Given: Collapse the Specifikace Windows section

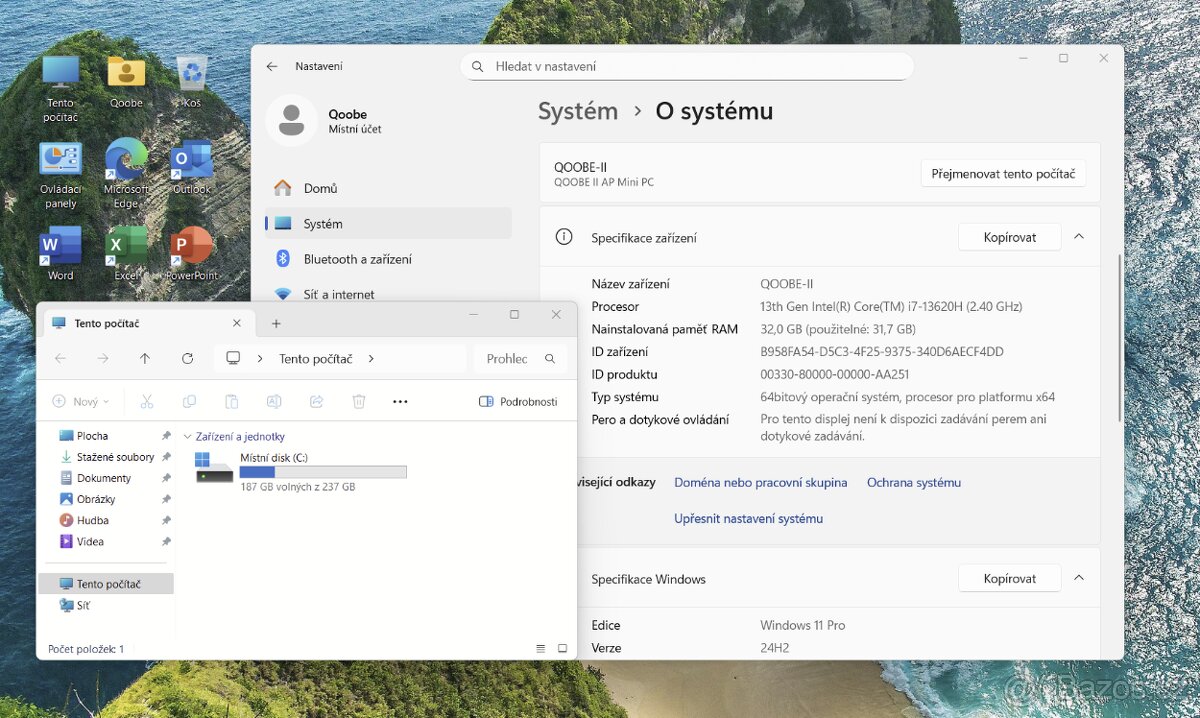Looking at the screenshot, I should coord(1079,578).
